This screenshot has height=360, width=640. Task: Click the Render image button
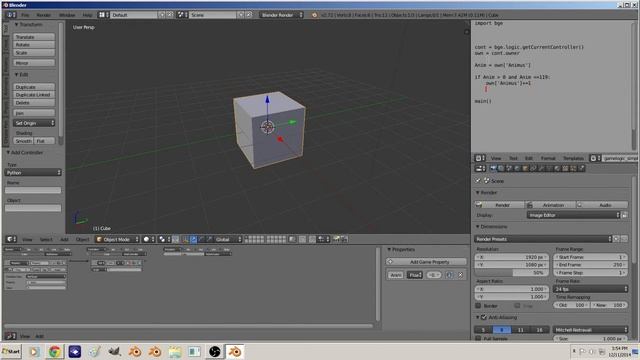(500, 205)
